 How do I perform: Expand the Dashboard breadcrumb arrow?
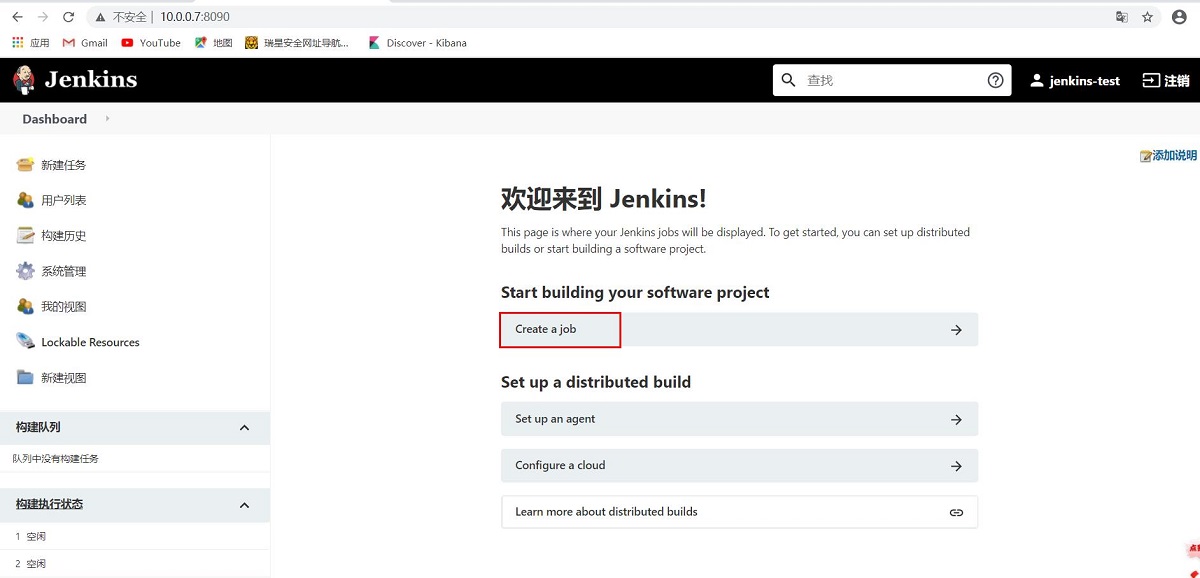(107, 119)
